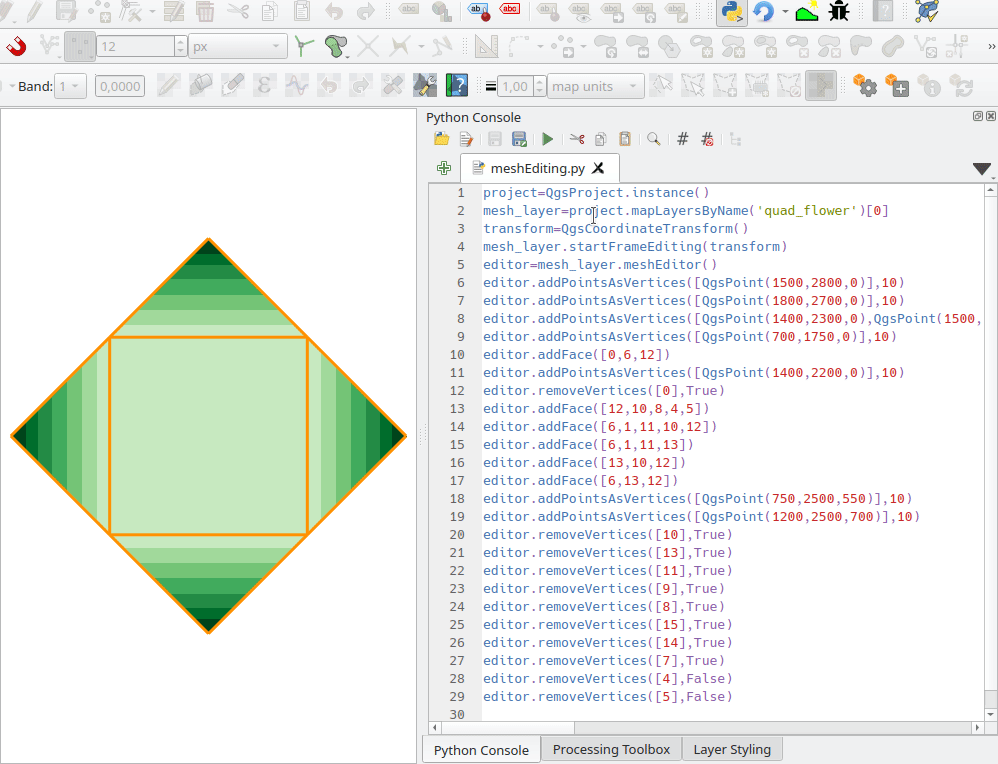Toggle snapping with the red magnet icon
The width and height of the screenshot is (998, 764).
pos(17,47)
